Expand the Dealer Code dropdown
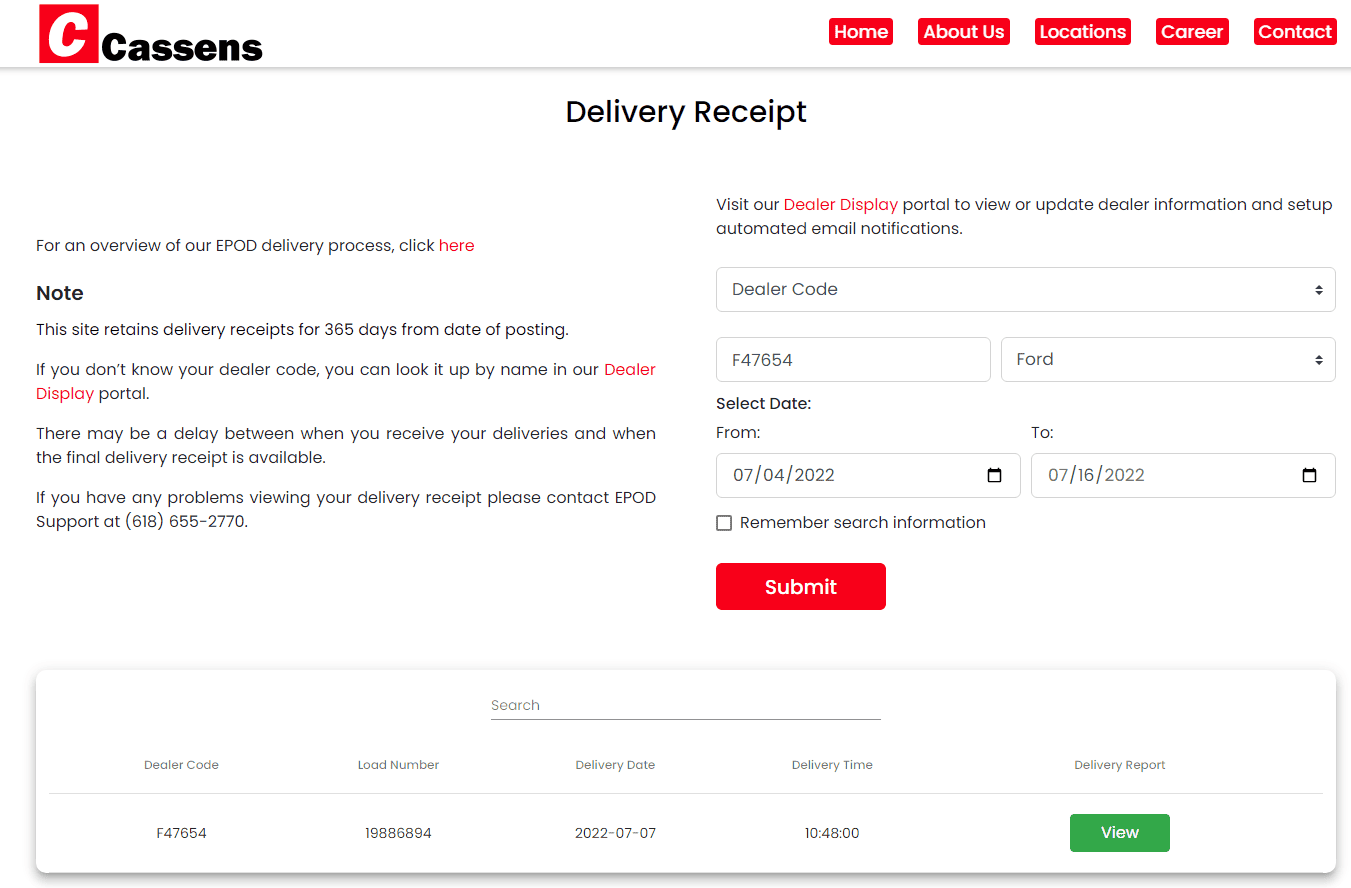This screenshot has height=888, width=1351. tap(1025, 289)
